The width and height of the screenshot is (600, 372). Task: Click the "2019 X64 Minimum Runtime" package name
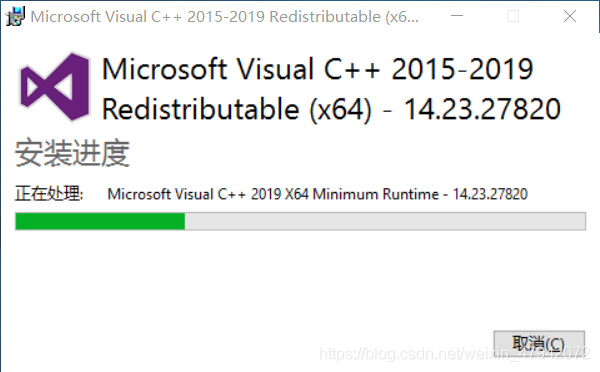click(345, 194)
